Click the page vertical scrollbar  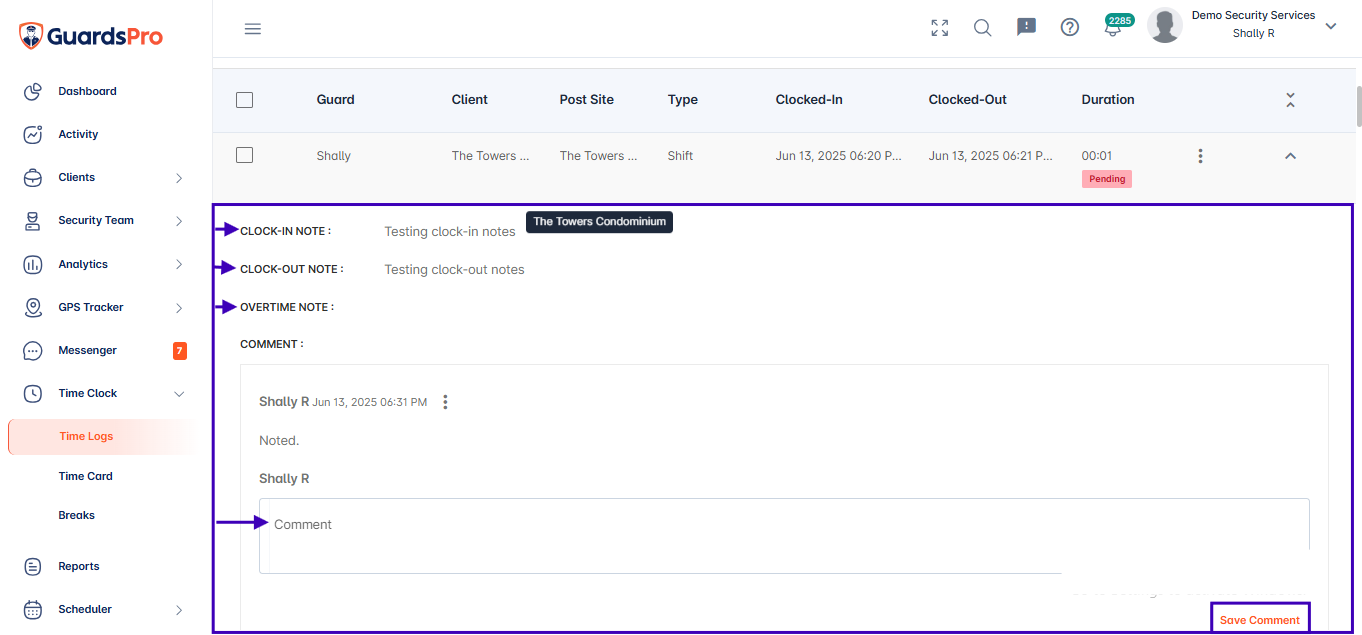tap(1358, 106)
